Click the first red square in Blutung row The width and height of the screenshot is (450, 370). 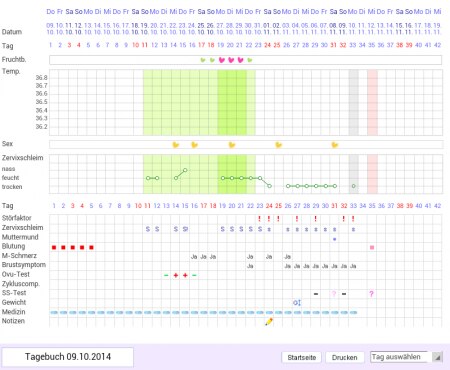[54, 247]
